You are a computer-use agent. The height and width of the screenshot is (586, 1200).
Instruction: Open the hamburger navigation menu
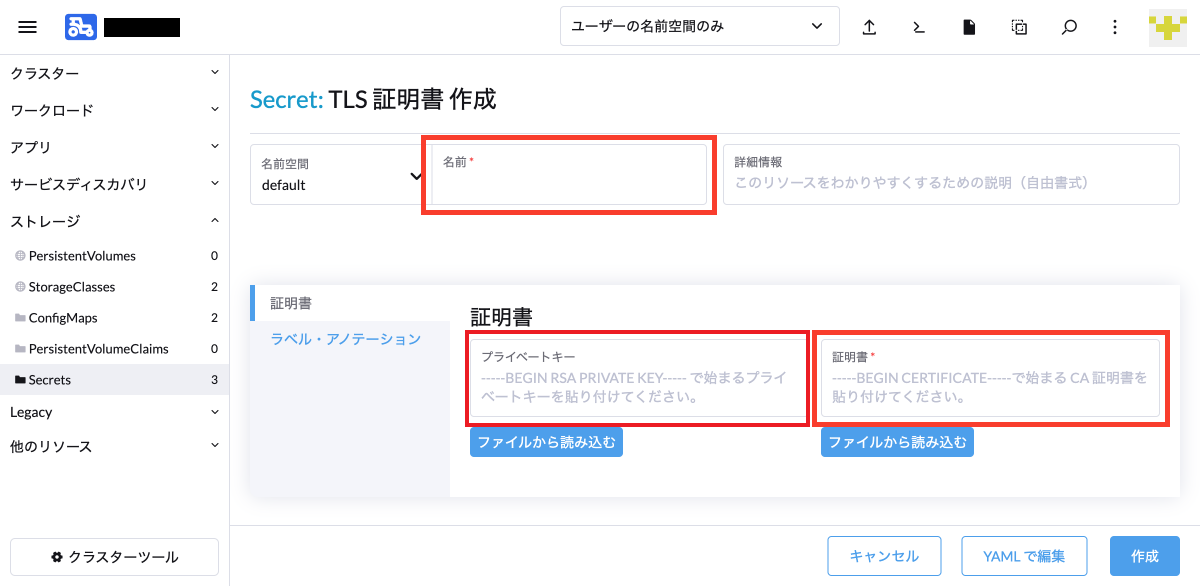pyautogui.click(x=28, y=27)
